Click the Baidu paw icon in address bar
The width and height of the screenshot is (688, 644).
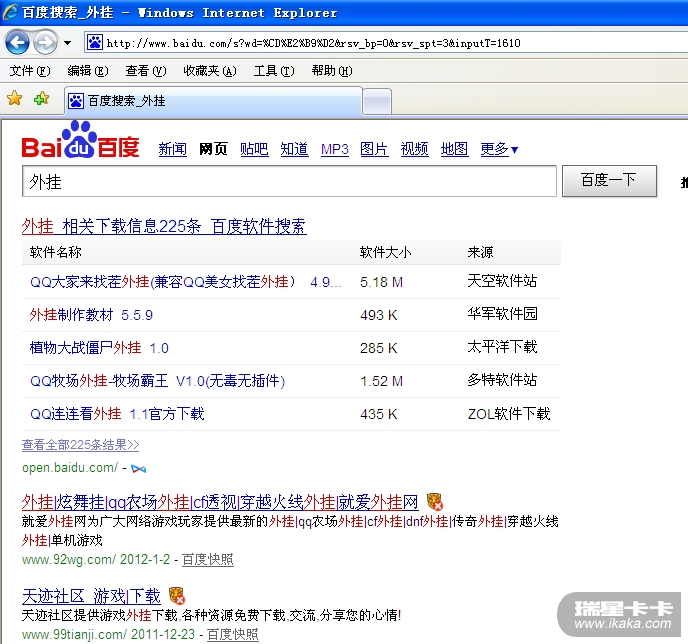click(x=94, y=43)
